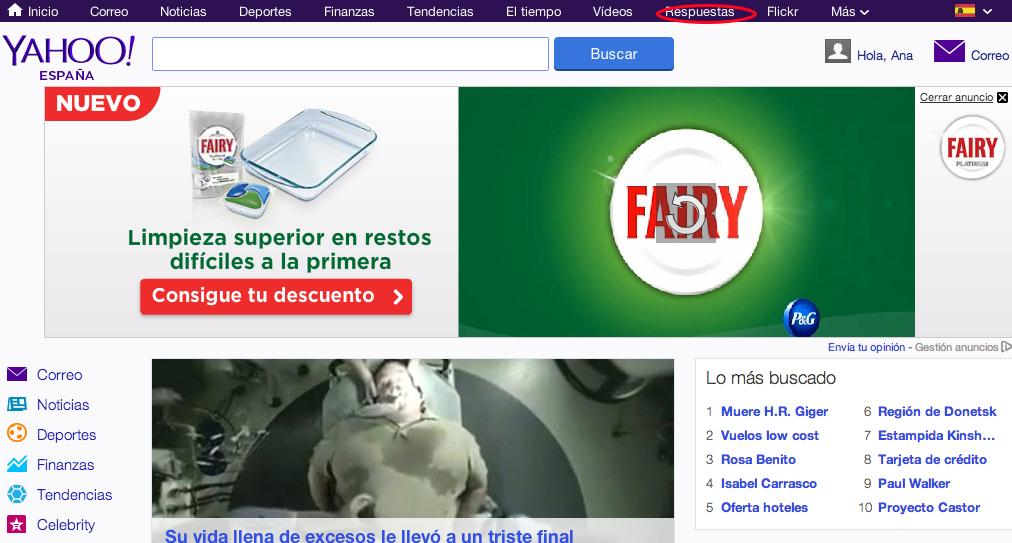1012x543 pixels.
Task: Click the Consigue tu descuento button
Action: [x=276, y=296]
